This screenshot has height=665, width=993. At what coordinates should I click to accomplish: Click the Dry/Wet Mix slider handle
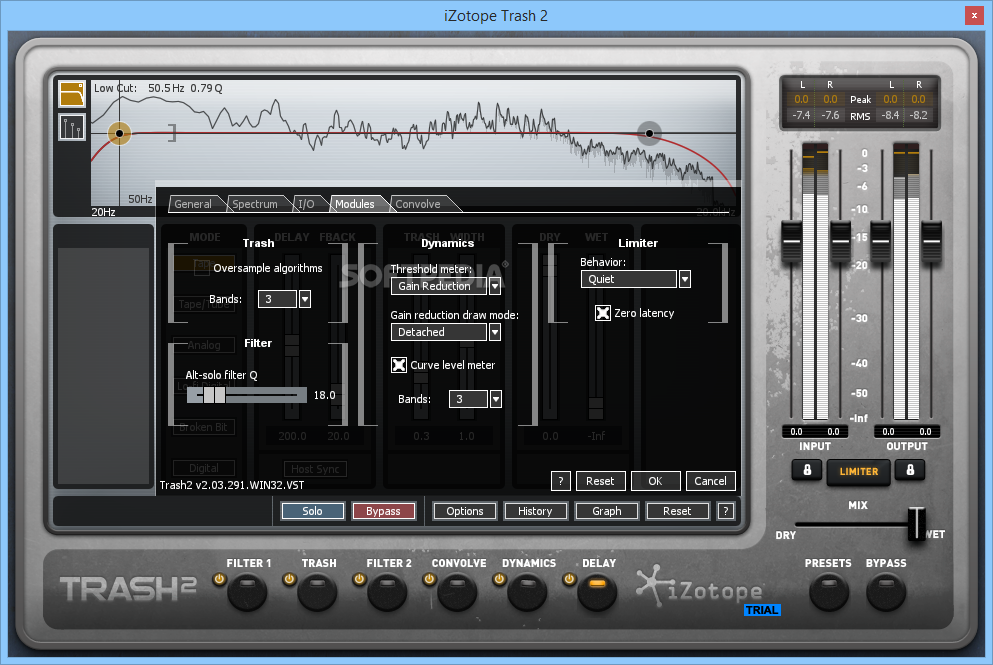pos(916,524)
